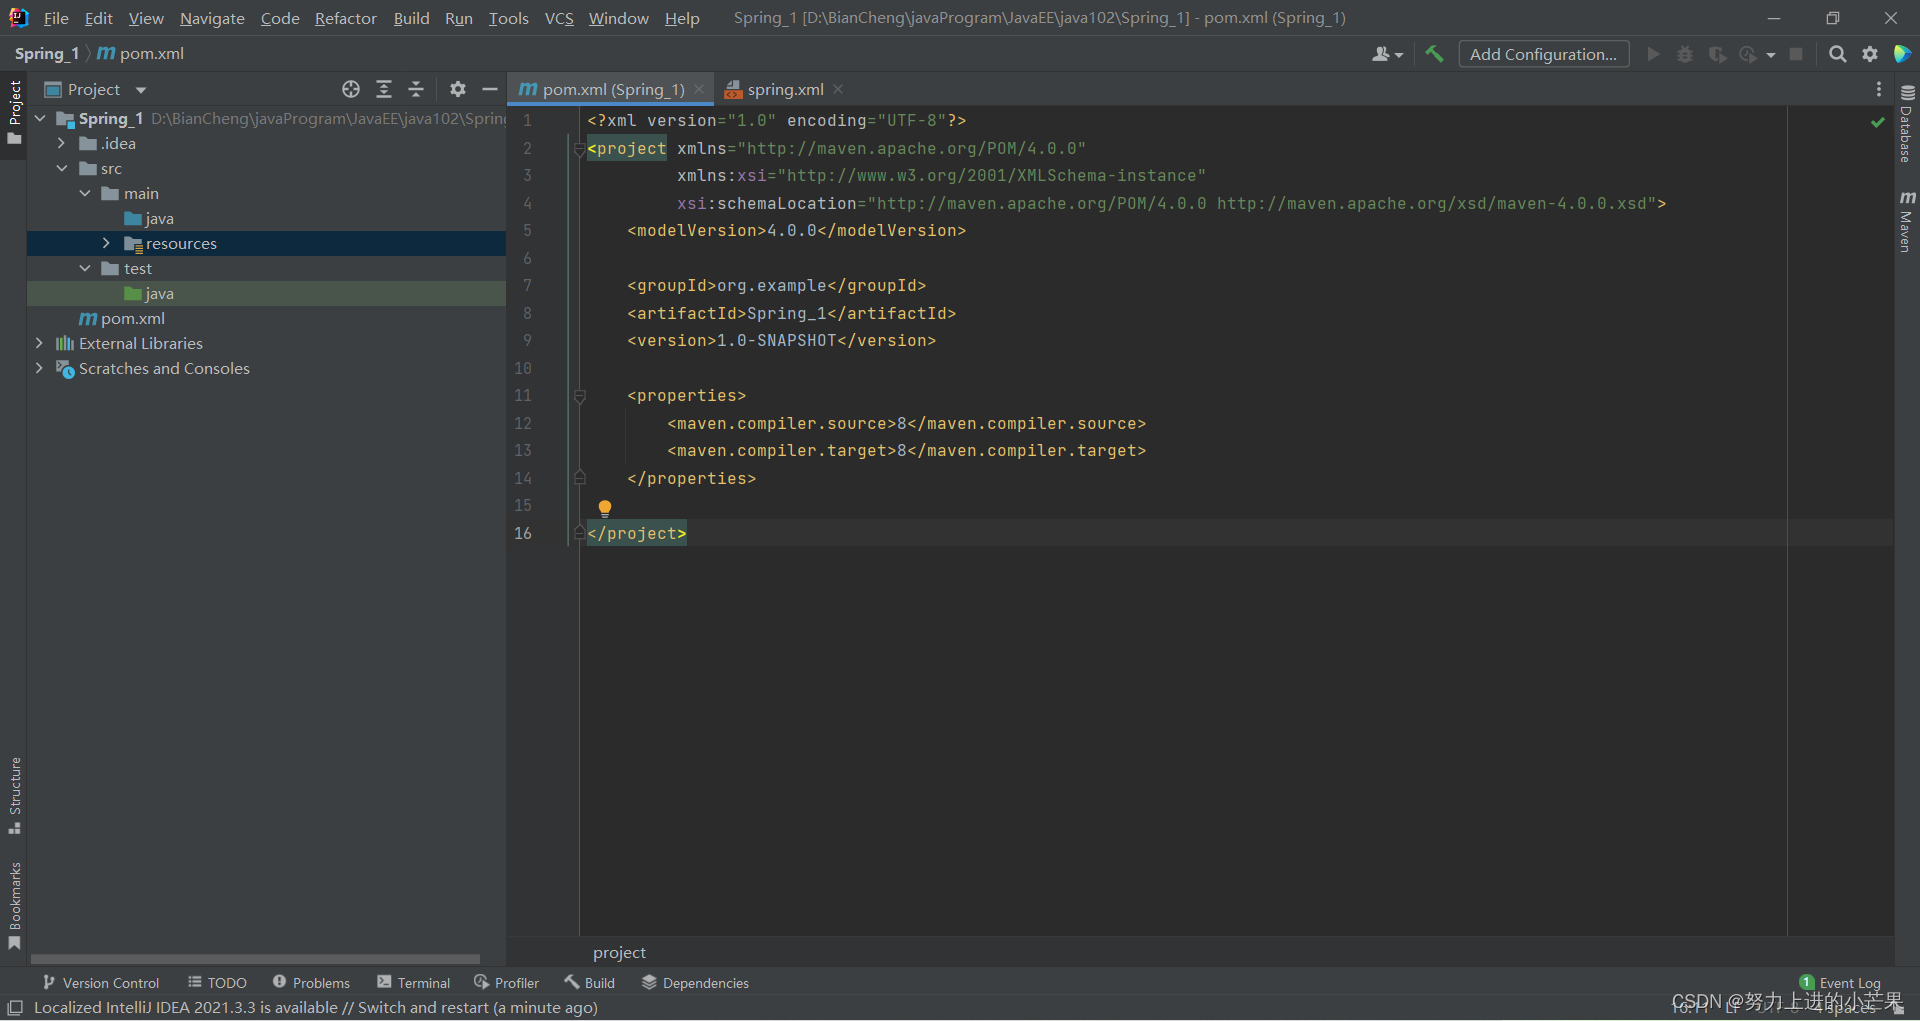
Task: Click tool window quick-access icon in status bar
Action: coord(15,1008)
